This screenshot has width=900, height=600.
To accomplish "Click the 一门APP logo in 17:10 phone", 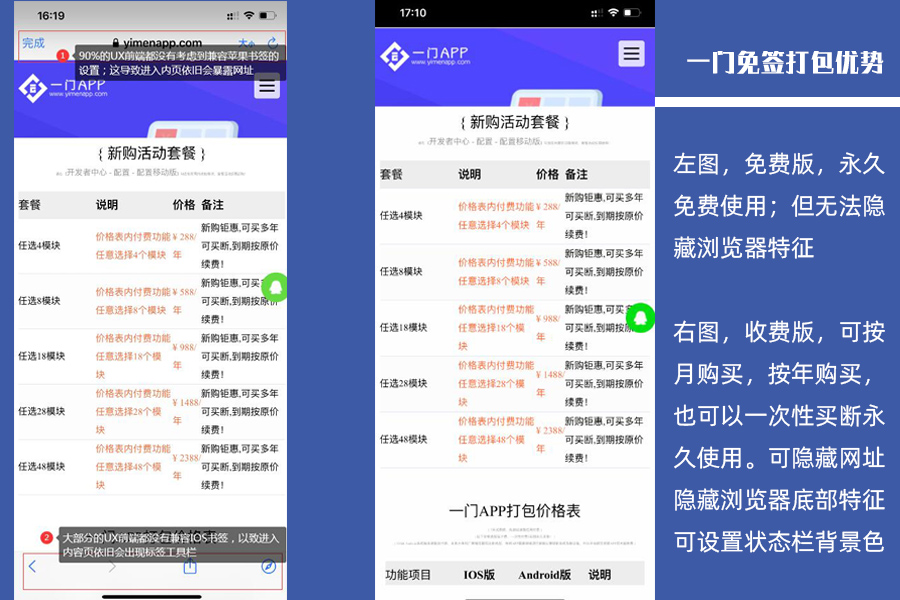I will [x=425, y=56].
